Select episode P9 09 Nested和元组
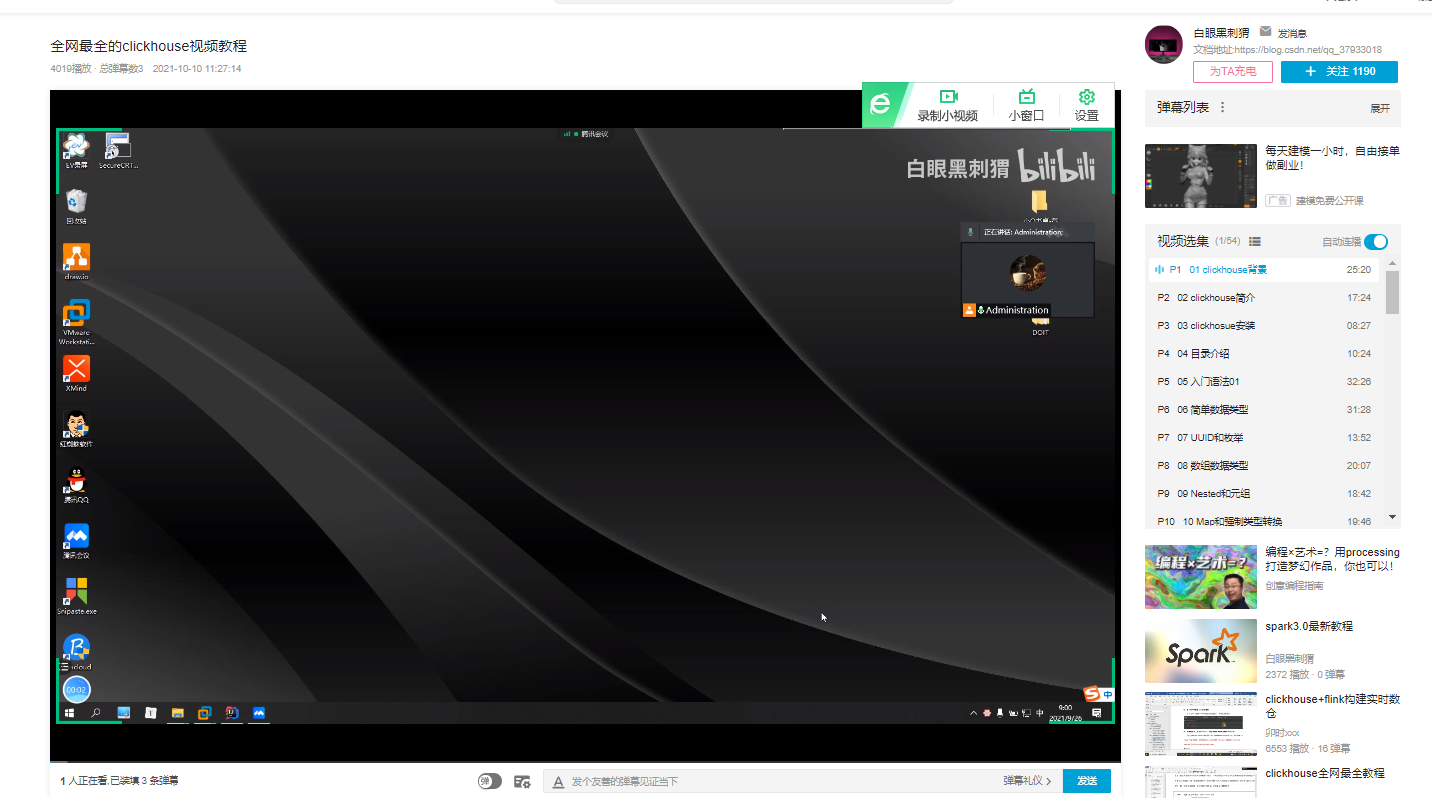1432x798 pixels. click(x=1264, y=494)
